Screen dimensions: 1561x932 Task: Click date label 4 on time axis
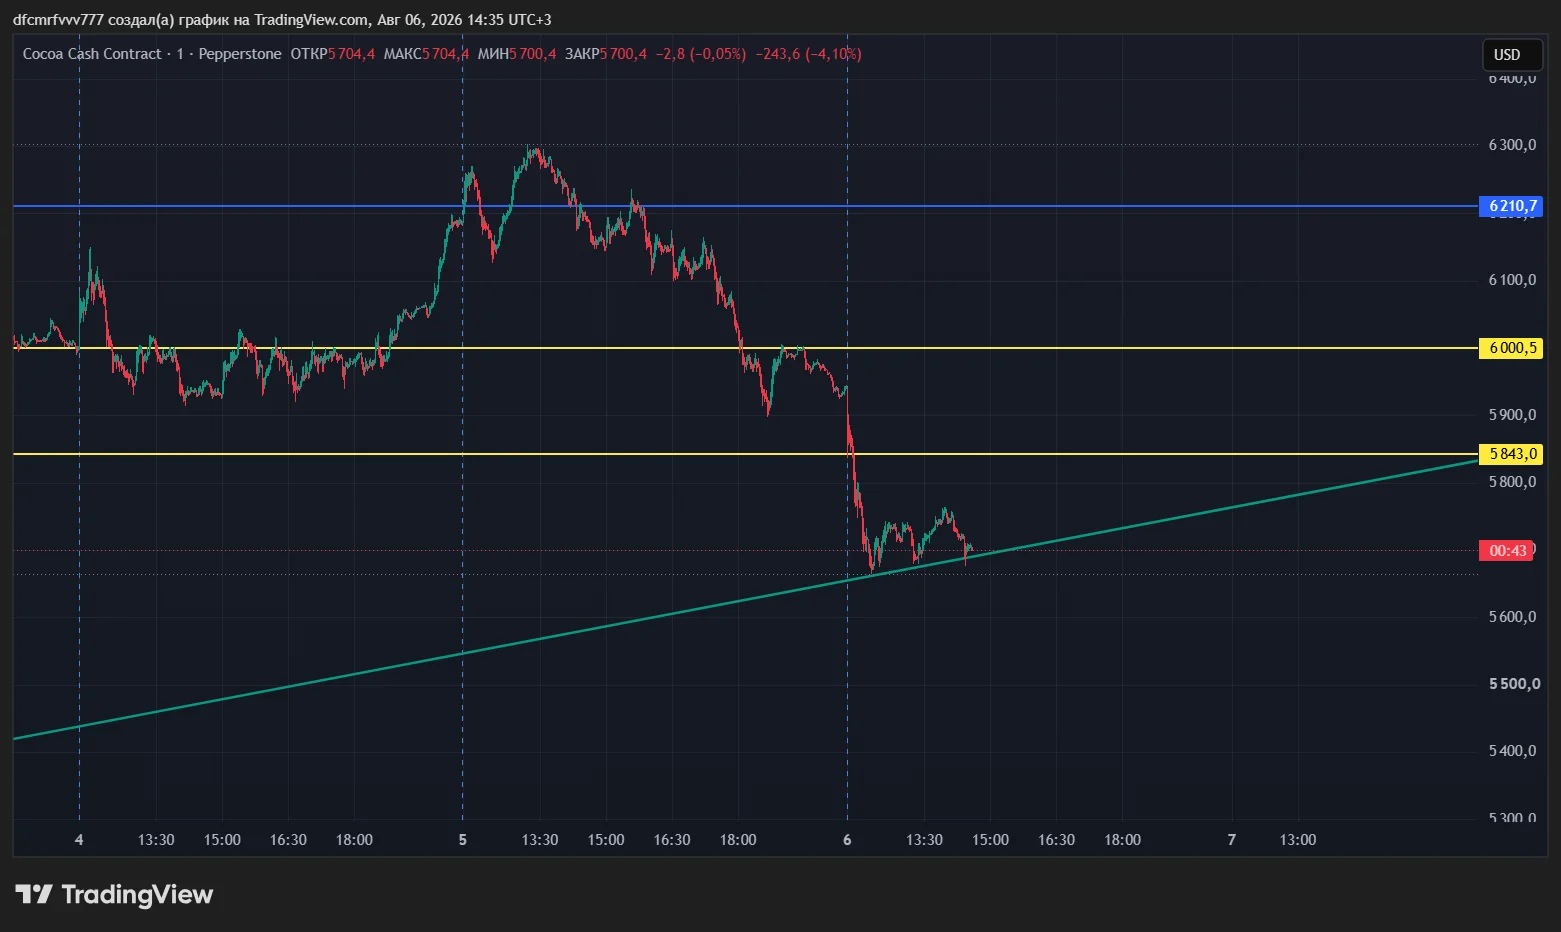pos(79,840)
